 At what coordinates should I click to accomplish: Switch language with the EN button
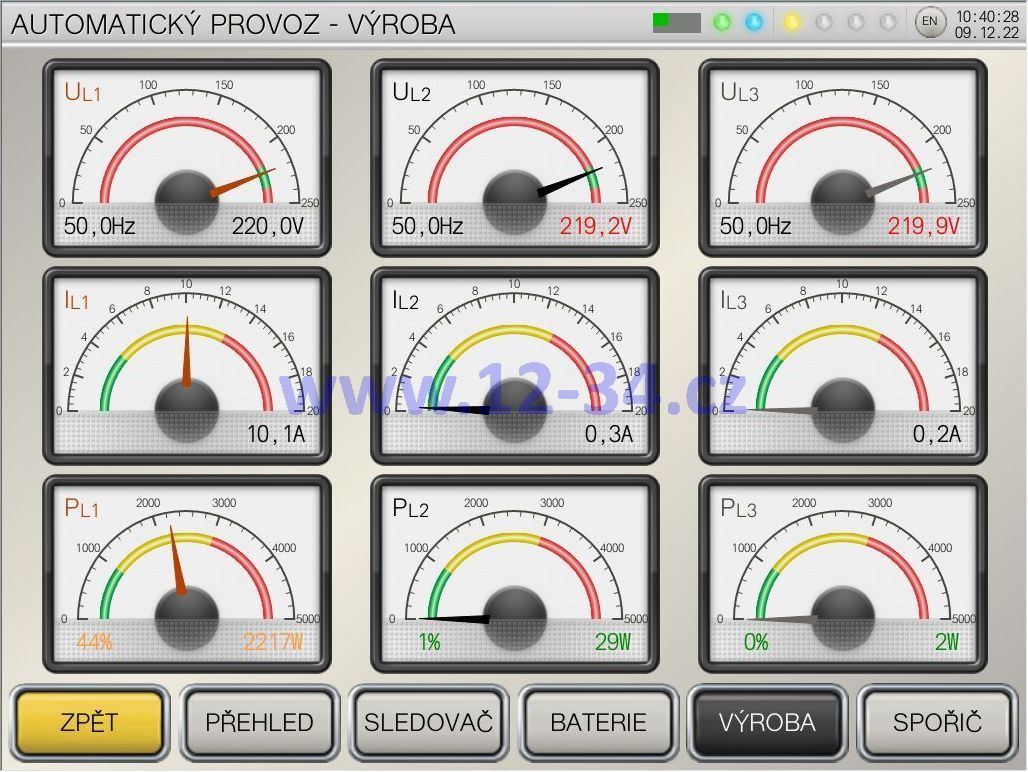930,22
